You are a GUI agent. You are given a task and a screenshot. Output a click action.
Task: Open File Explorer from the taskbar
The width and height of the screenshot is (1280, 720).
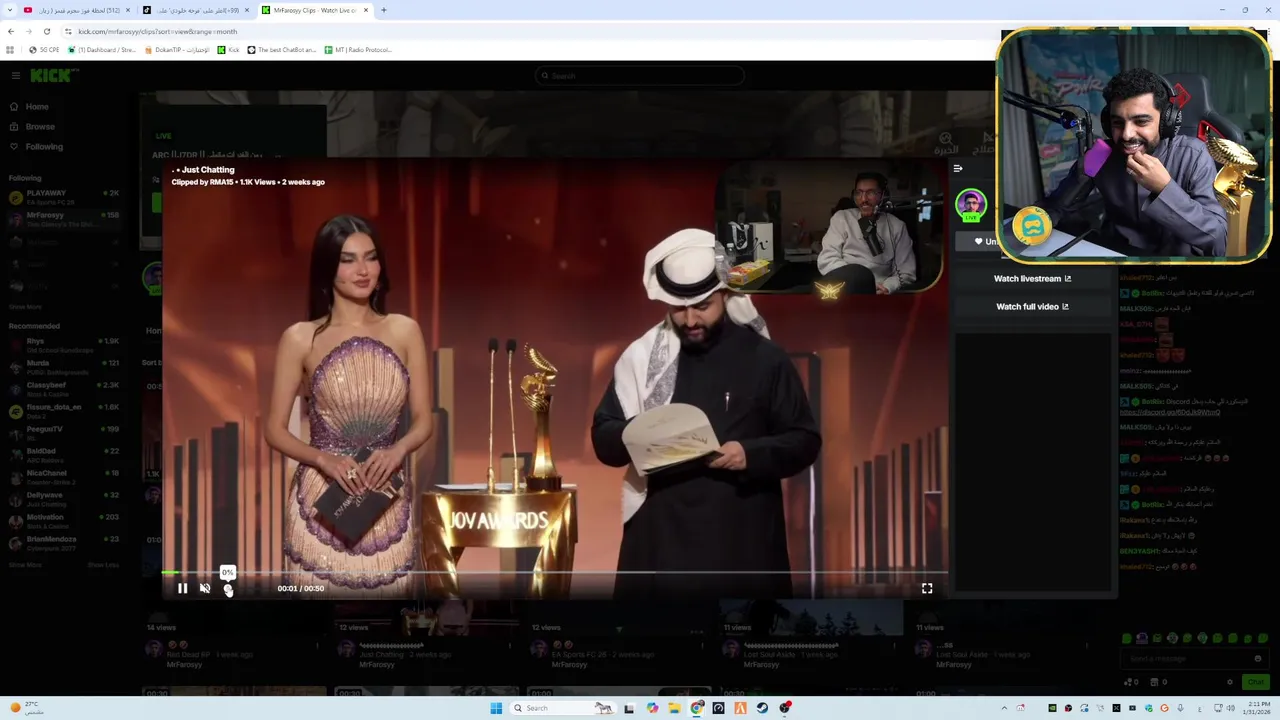point(675,708)
